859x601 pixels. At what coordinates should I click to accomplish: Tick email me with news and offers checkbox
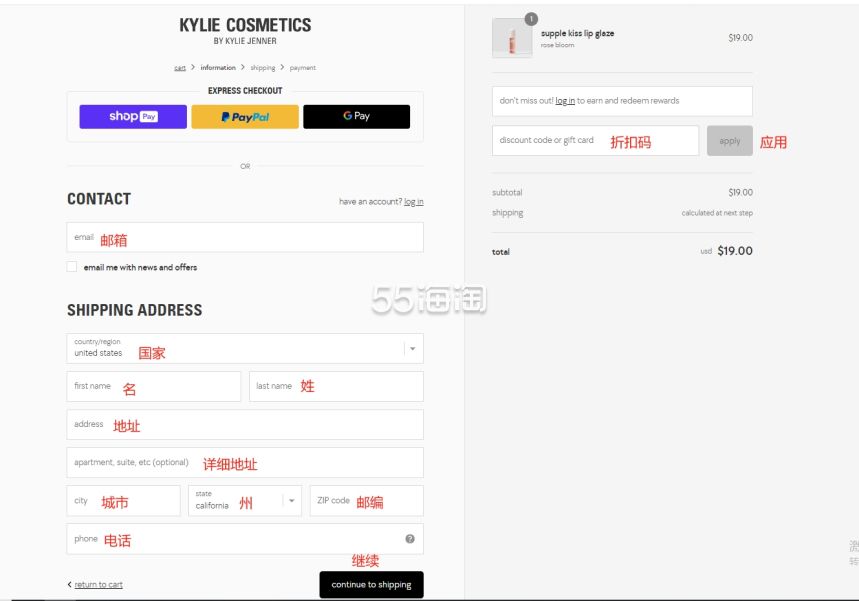tap(72, 267)
